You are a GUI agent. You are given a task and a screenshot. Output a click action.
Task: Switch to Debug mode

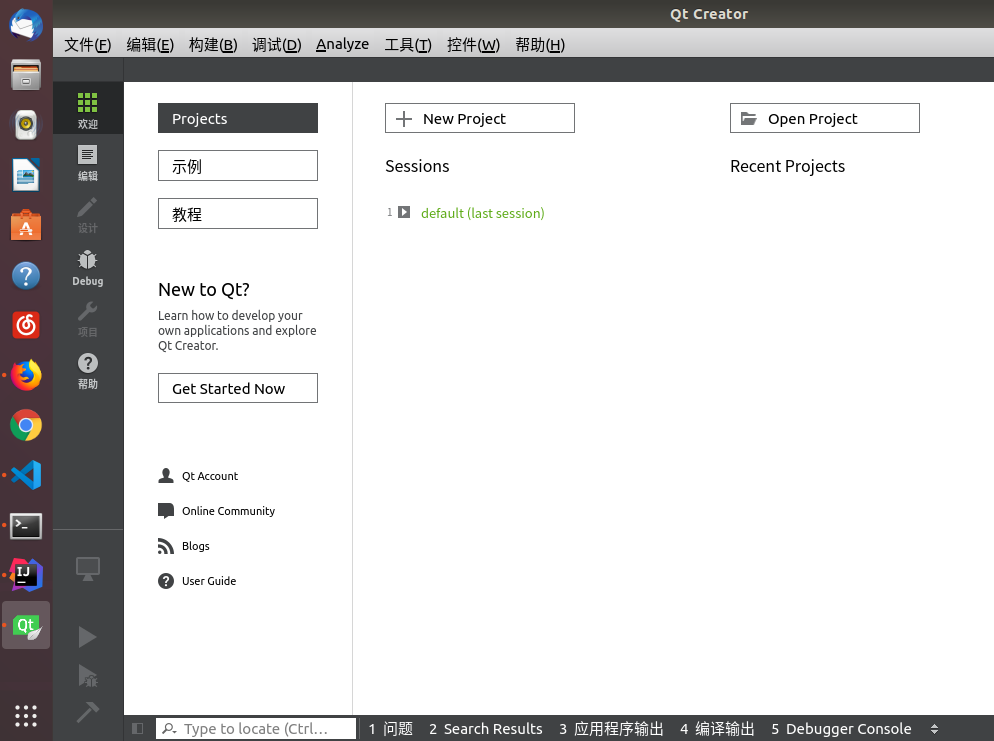(x=88, y=268)
